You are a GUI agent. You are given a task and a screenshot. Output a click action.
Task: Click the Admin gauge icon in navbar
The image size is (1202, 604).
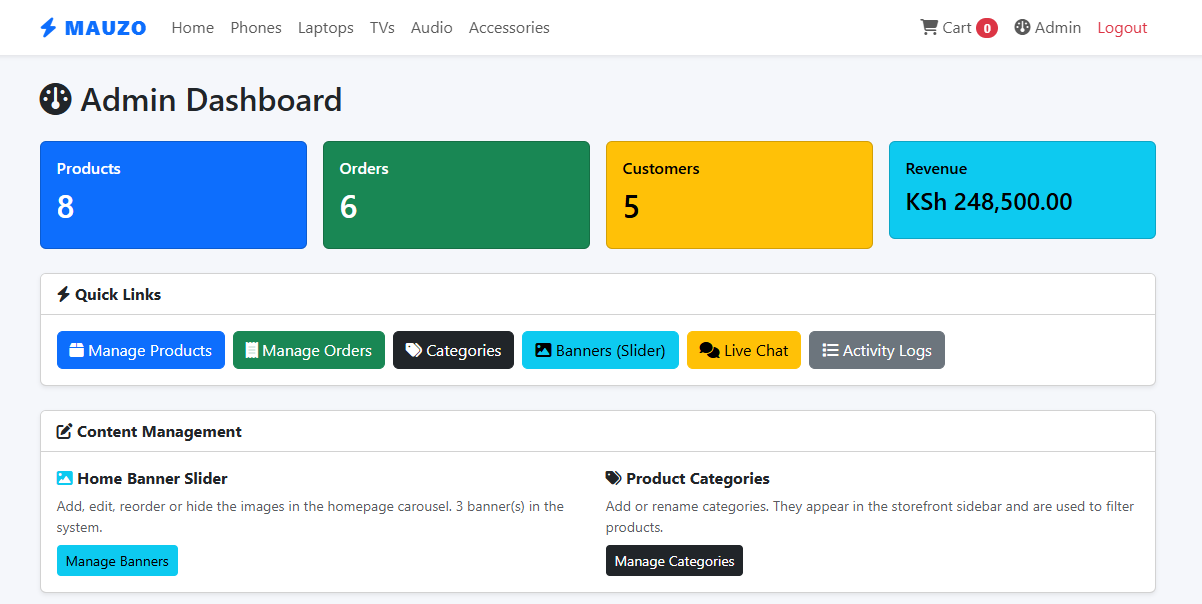pyautogui.click(x=1022, y=28)
